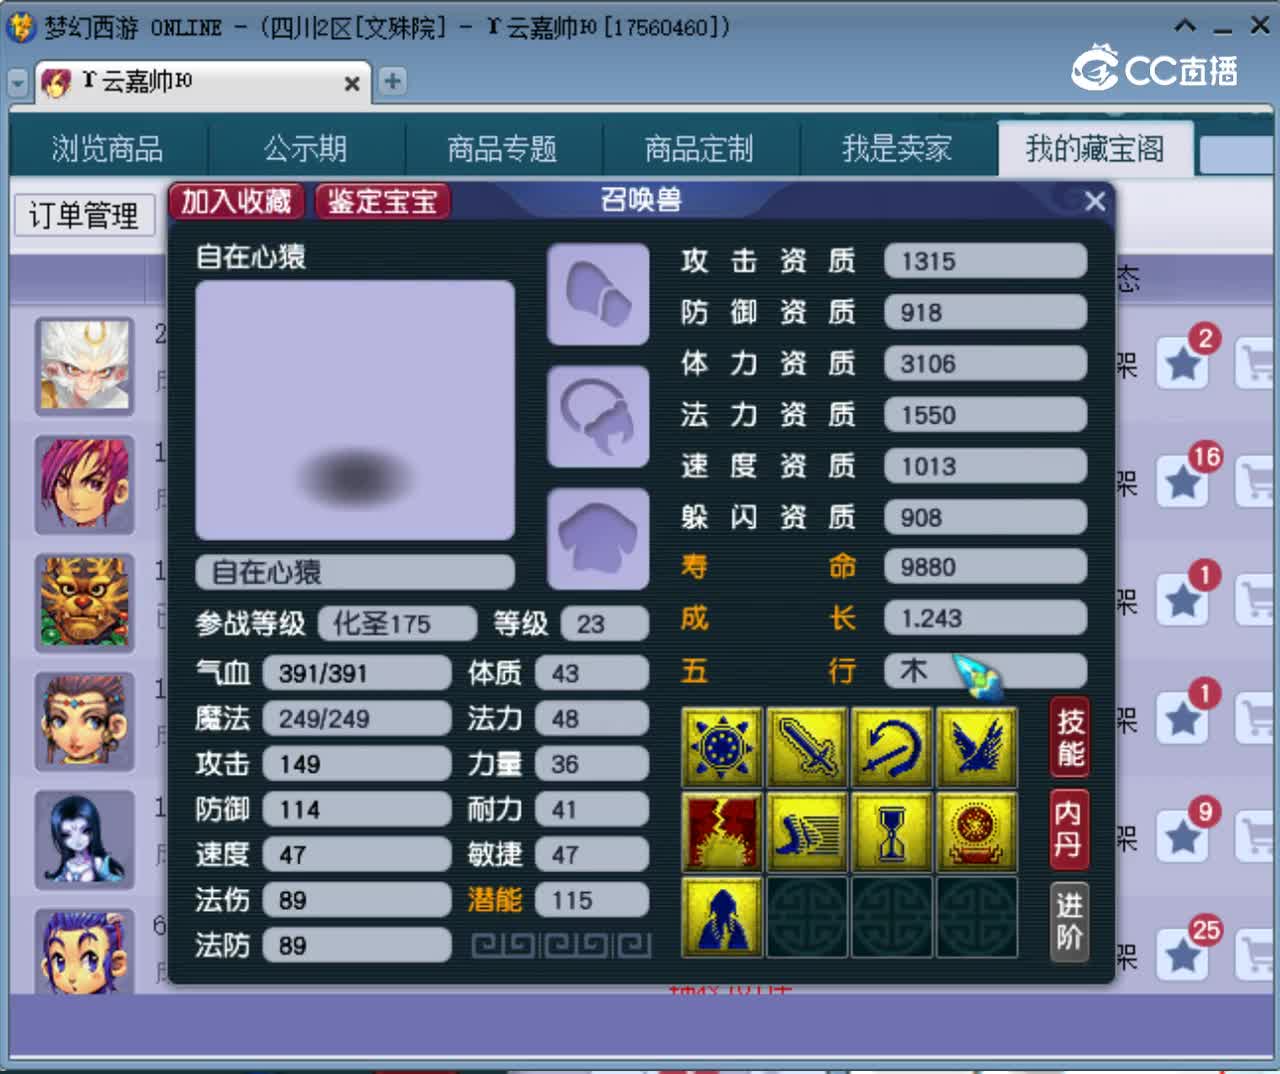Viewport: 1280px width, 1074px height.
Task: Select the red-haired character avatar
Action: pyautogui.click(x=85, y=484)
